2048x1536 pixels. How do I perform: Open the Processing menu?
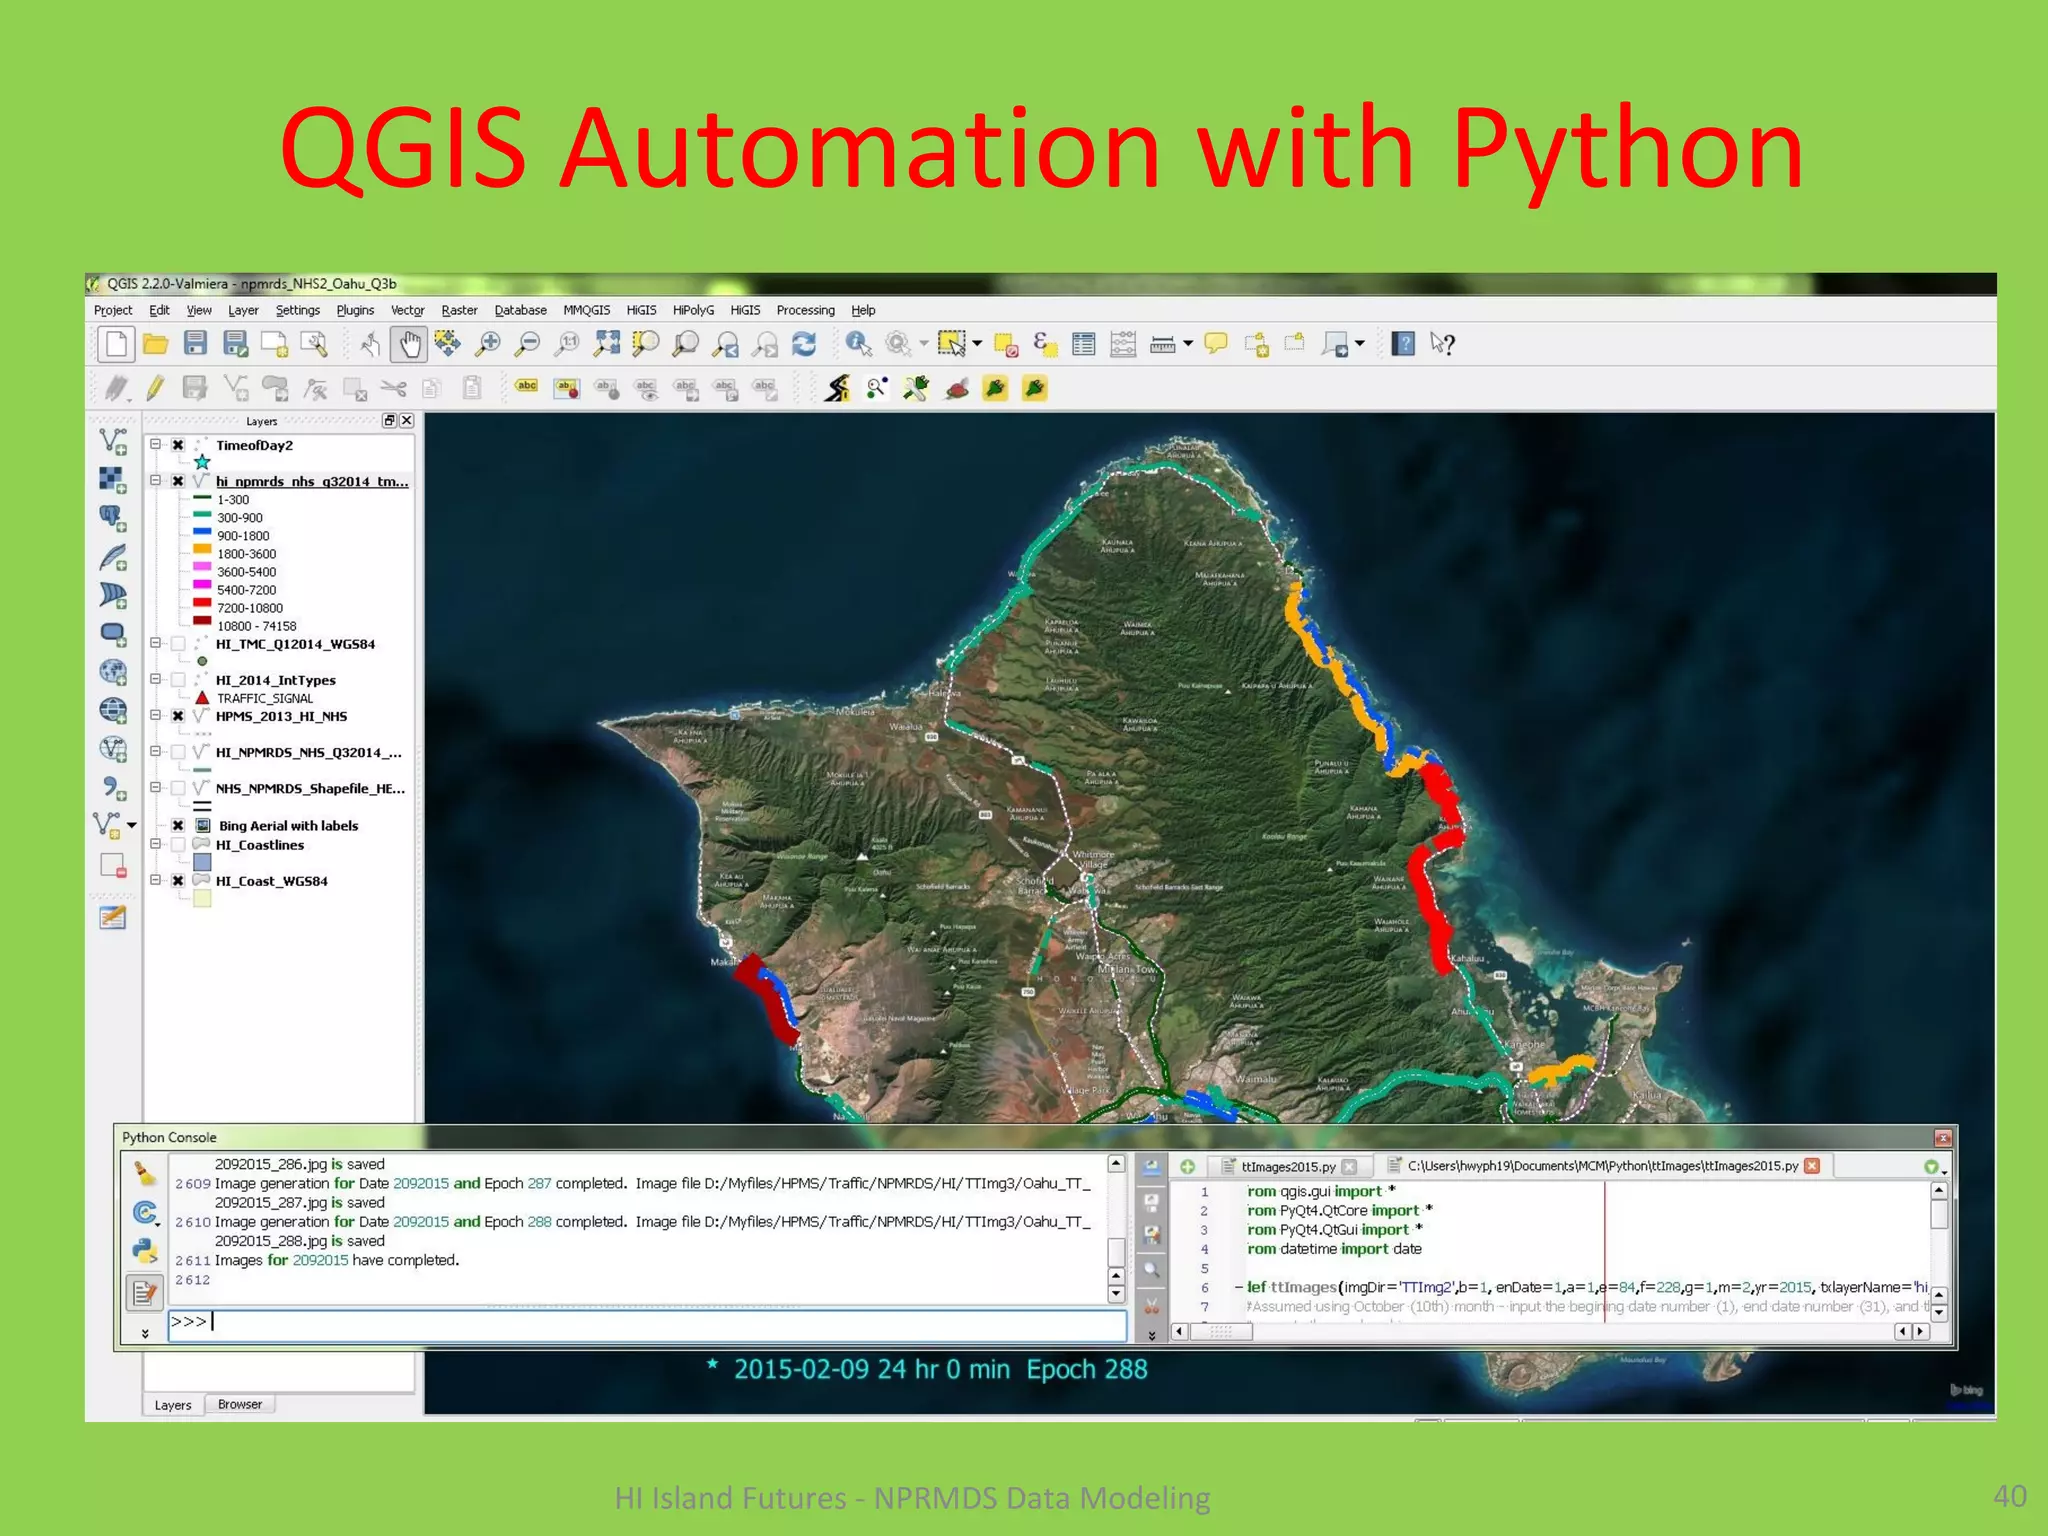pyautogui.click(x=805, y=310)
